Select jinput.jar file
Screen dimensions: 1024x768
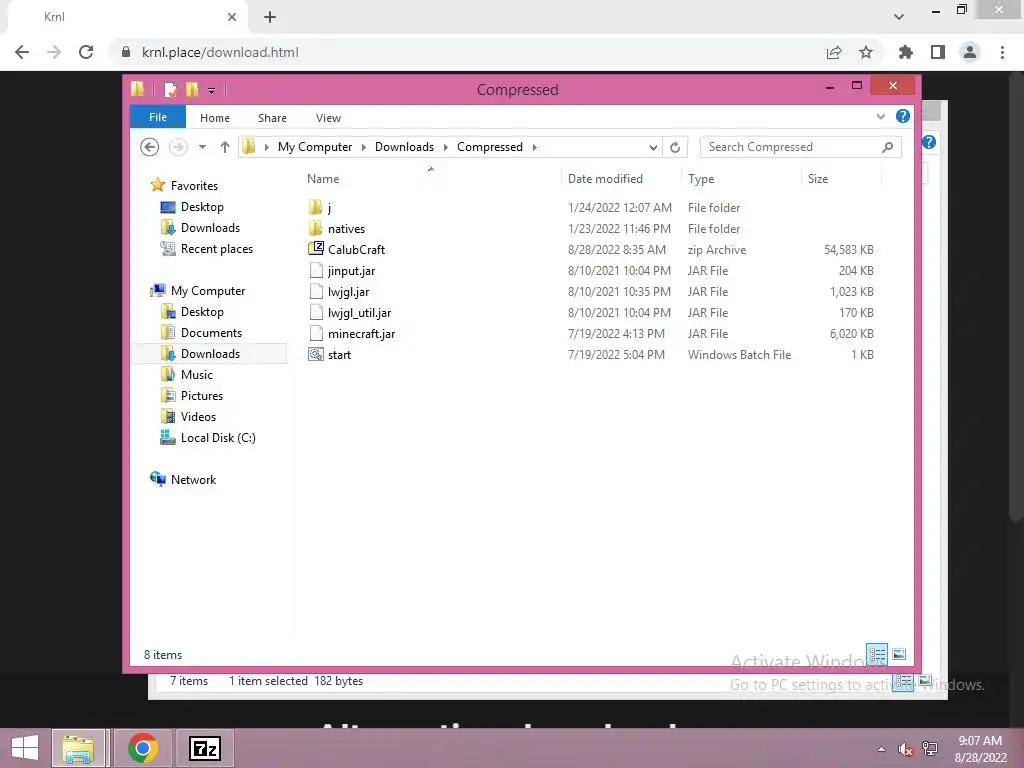351,270
